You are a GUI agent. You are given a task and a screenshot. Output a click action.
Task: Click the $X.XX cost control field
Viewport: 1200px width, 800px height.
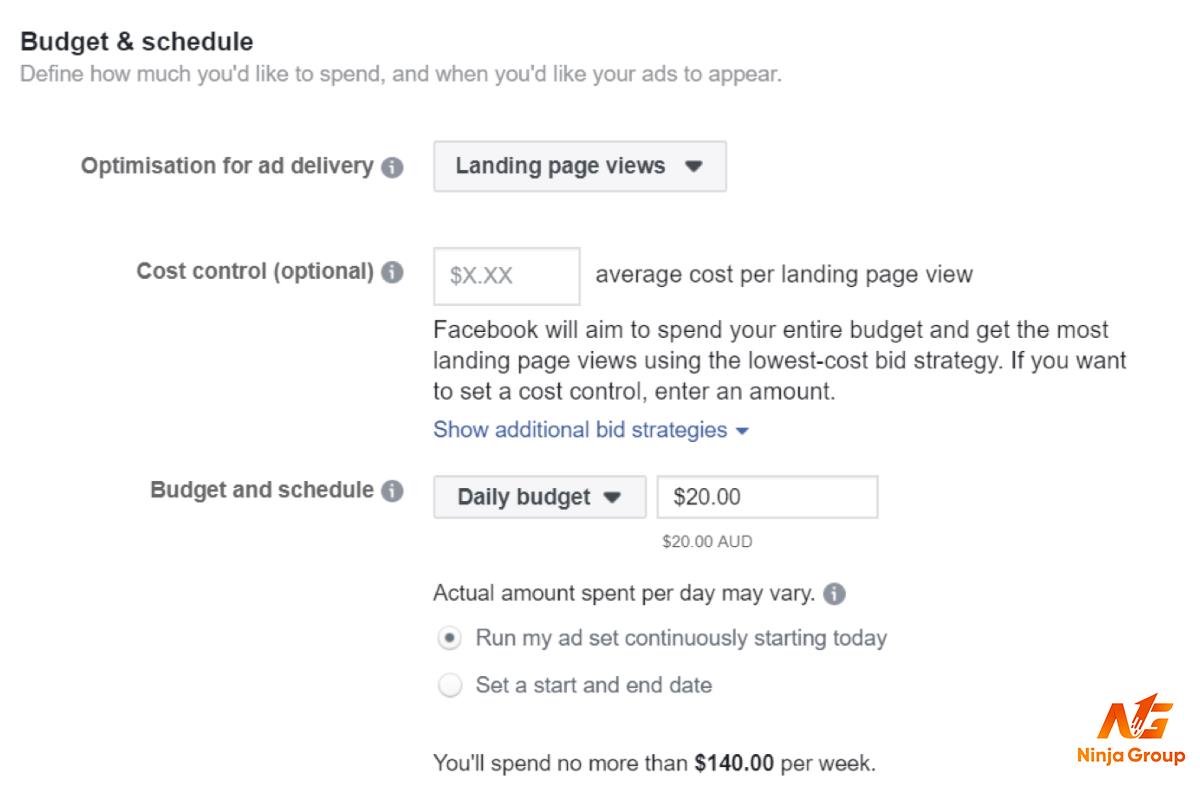506,276
